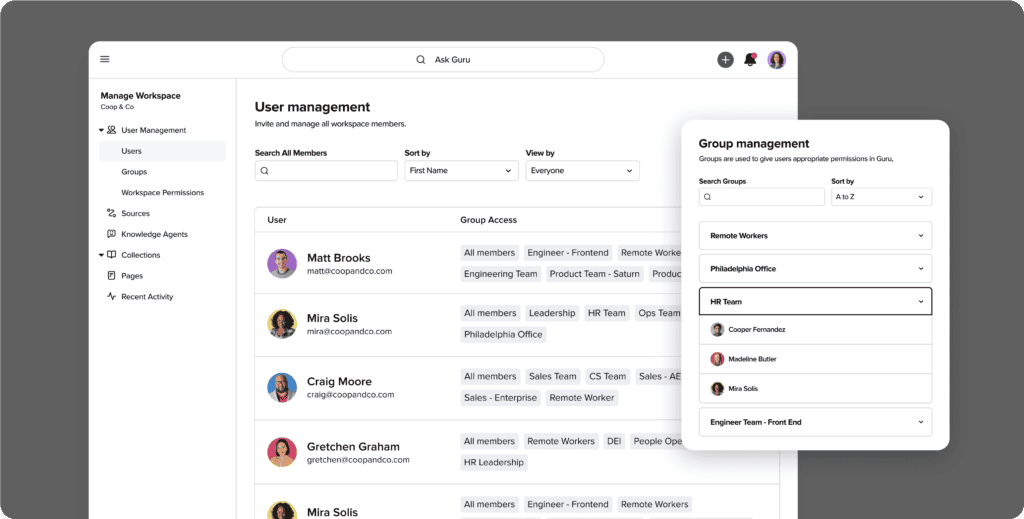
Task: Open the hamburger menu icon
Action: 104,59
